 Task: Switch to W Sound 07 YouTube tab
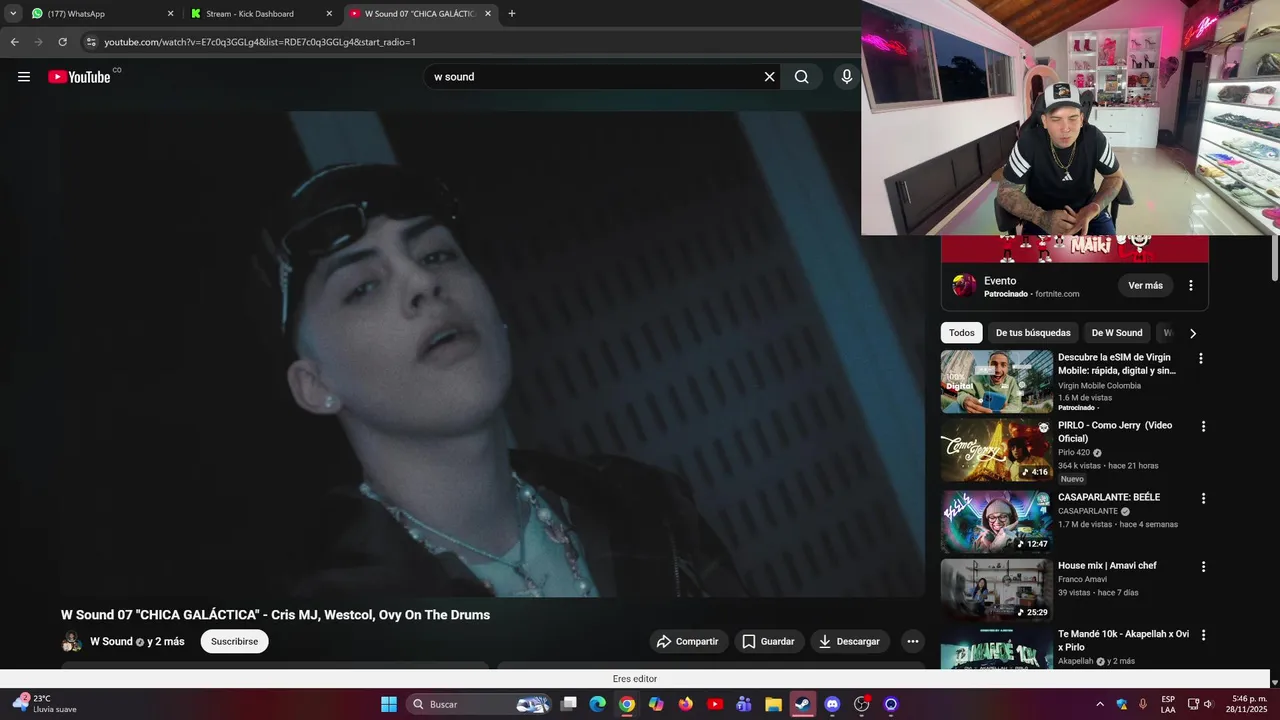421,14
